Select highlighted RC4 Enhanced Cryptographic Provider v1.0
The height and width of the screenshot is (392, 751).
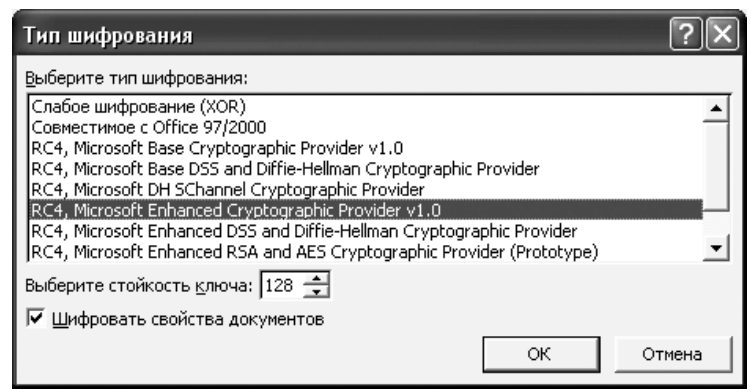click(366, 210)
